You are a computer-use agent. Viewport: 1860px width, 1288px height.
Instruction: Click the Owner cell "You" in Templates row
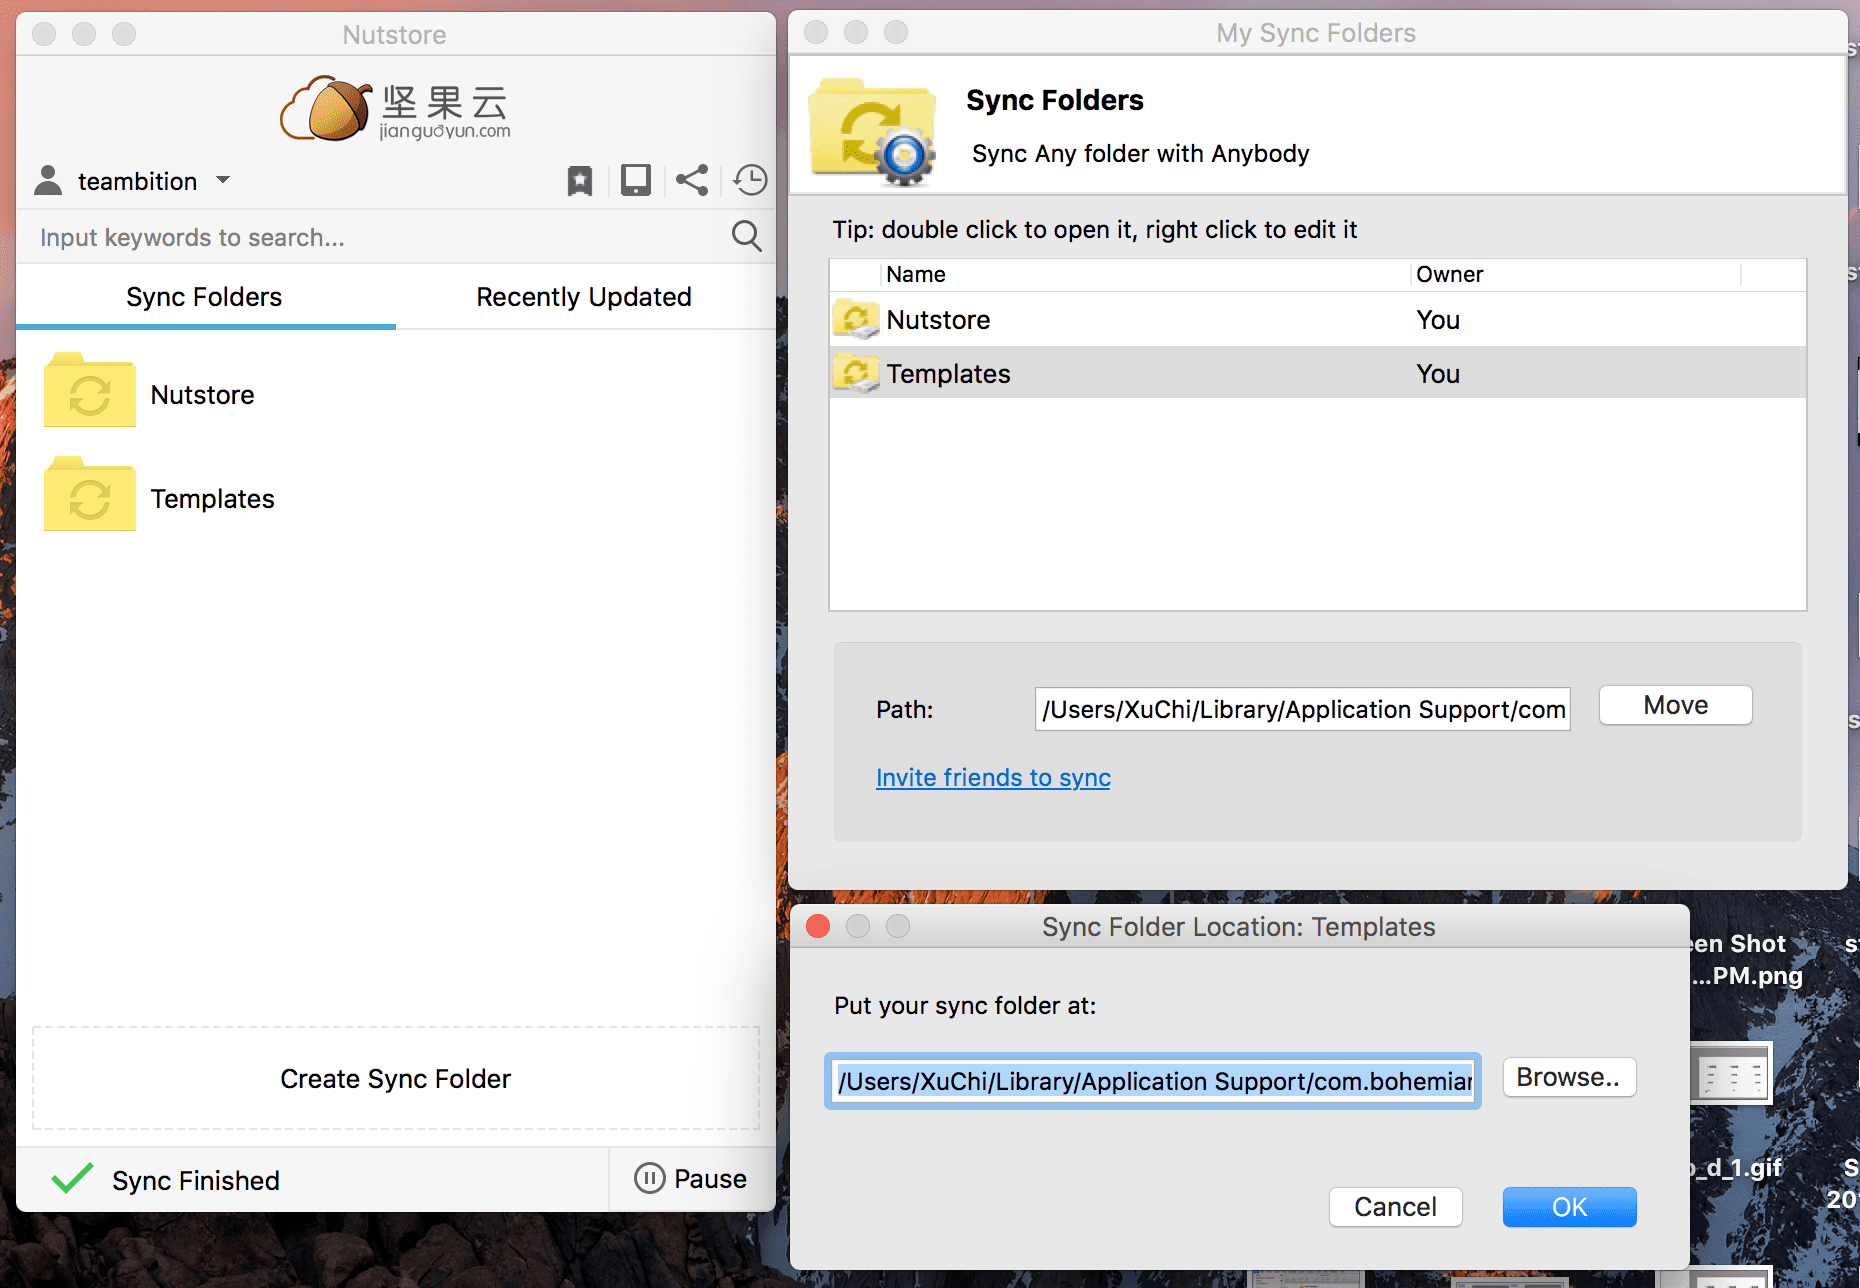pyautogui.click(x=1438, y=374)
